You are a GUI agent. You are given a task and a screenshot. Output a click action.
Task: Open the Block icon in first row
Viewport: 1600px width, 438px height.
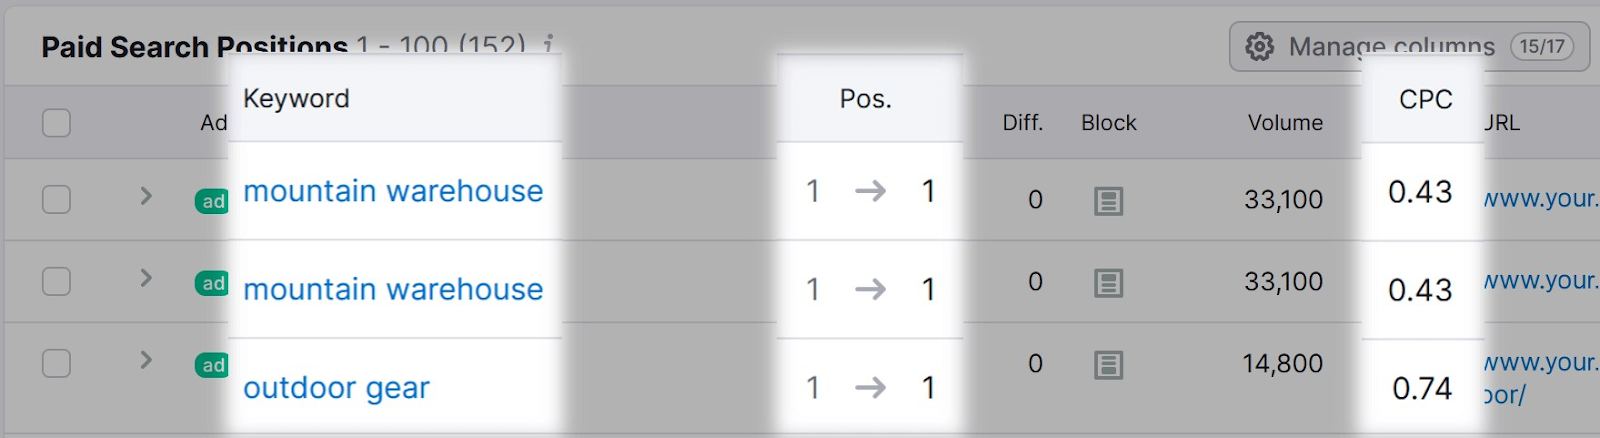click(x=1108, y=201)
